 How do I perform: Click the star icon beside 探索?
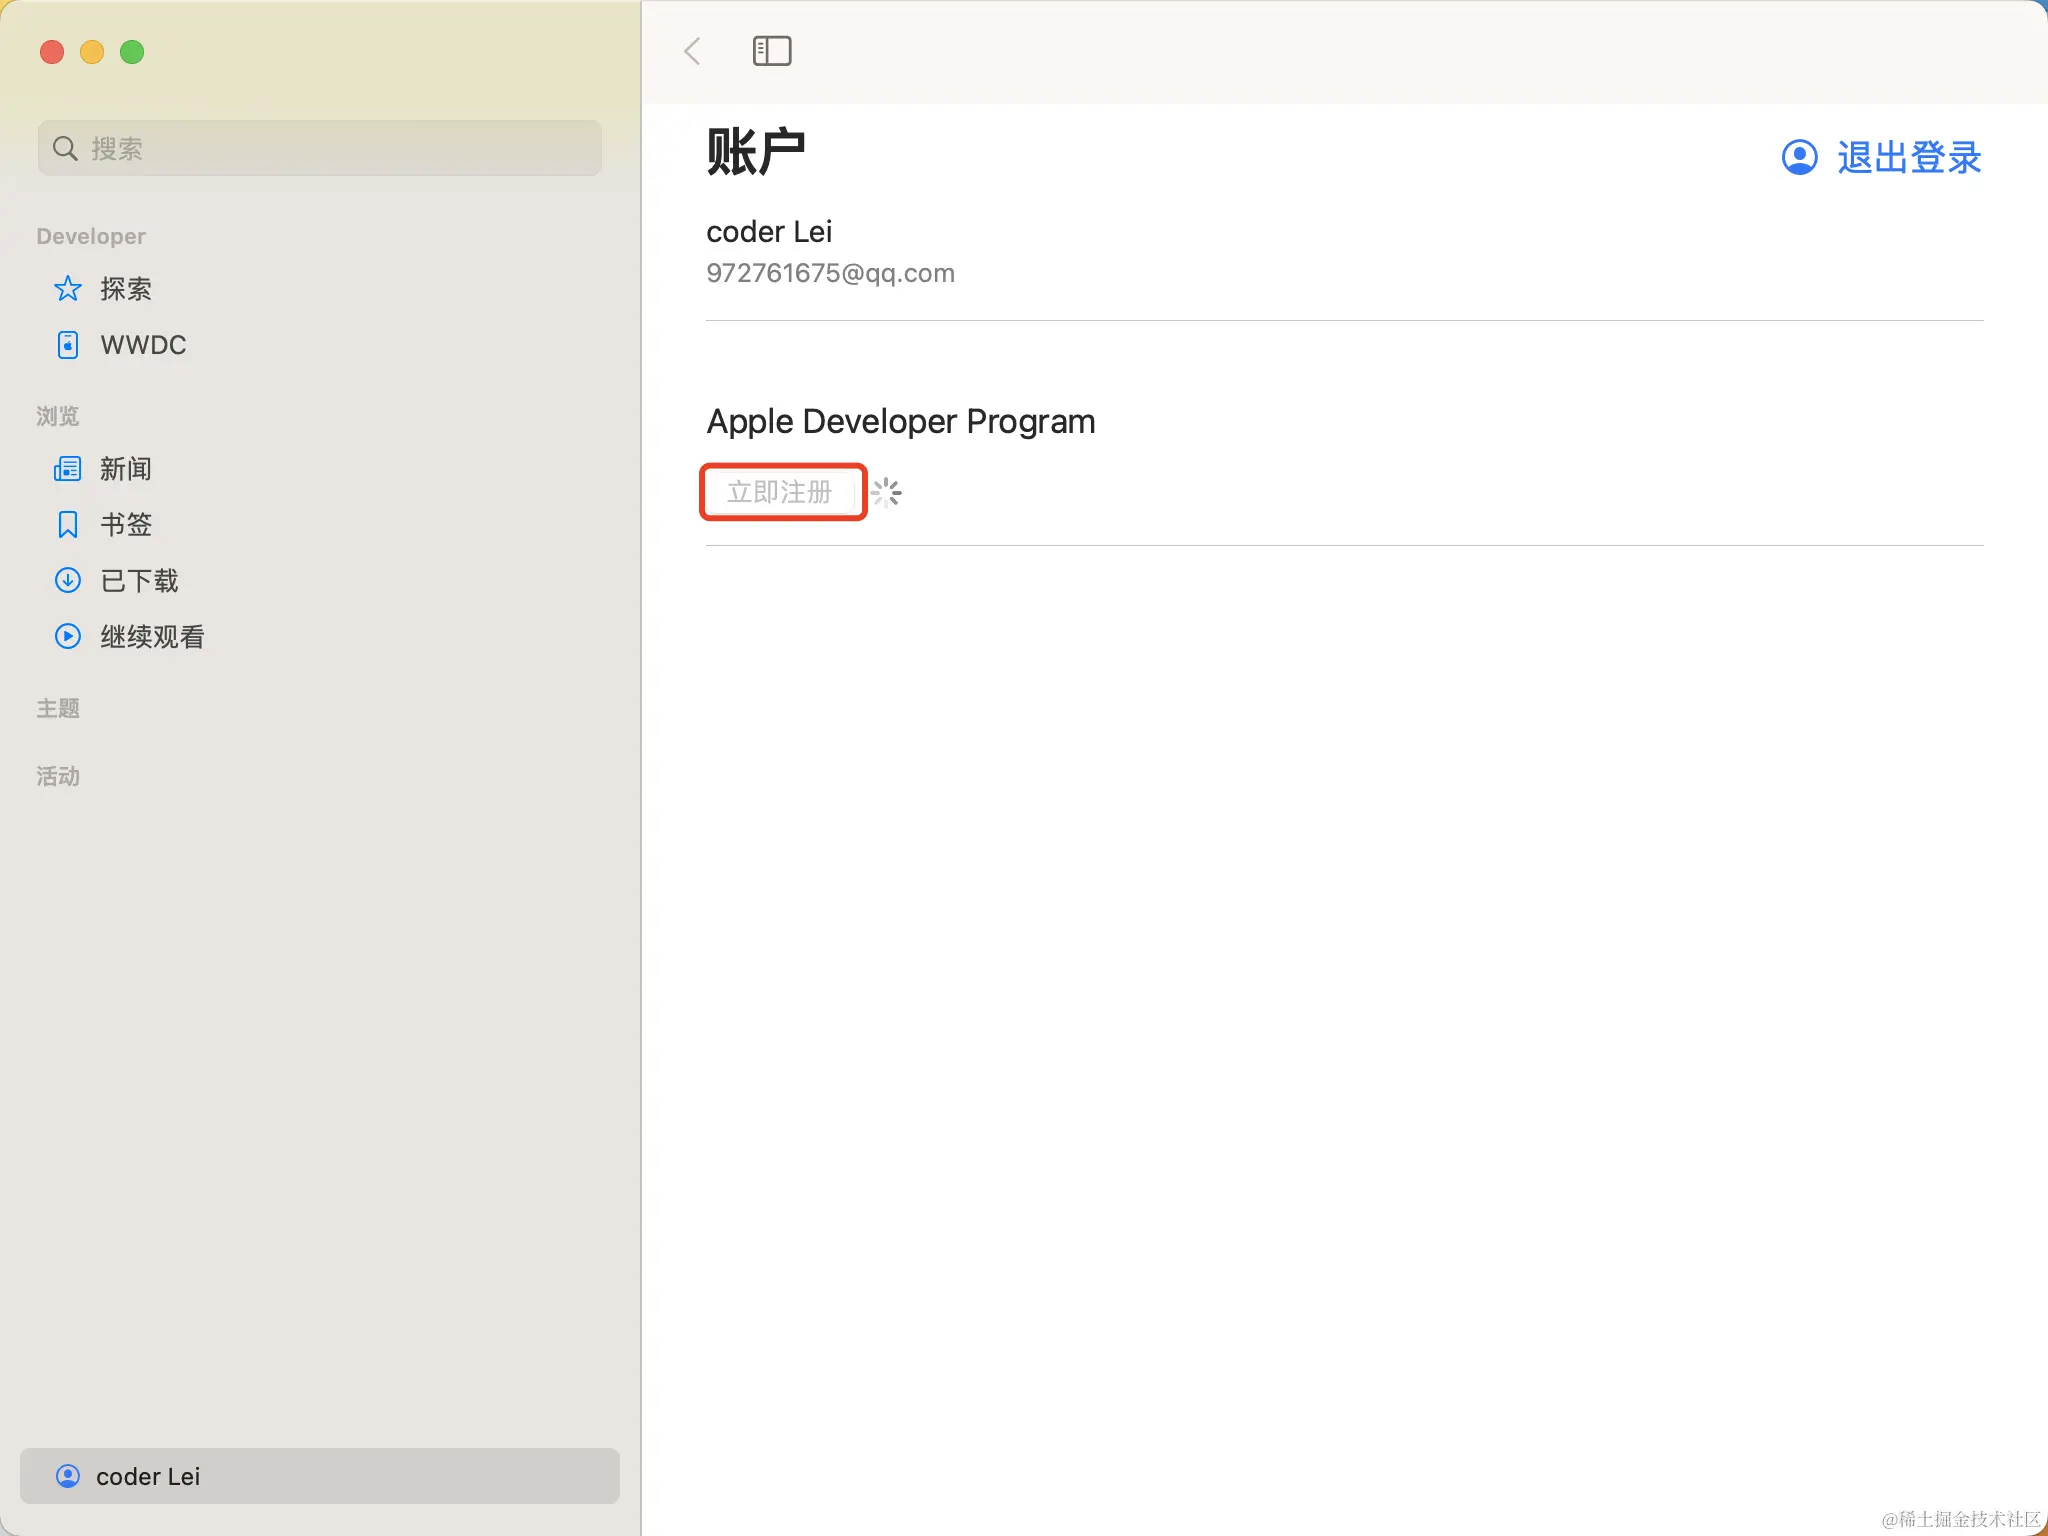(x=67, y=289)
